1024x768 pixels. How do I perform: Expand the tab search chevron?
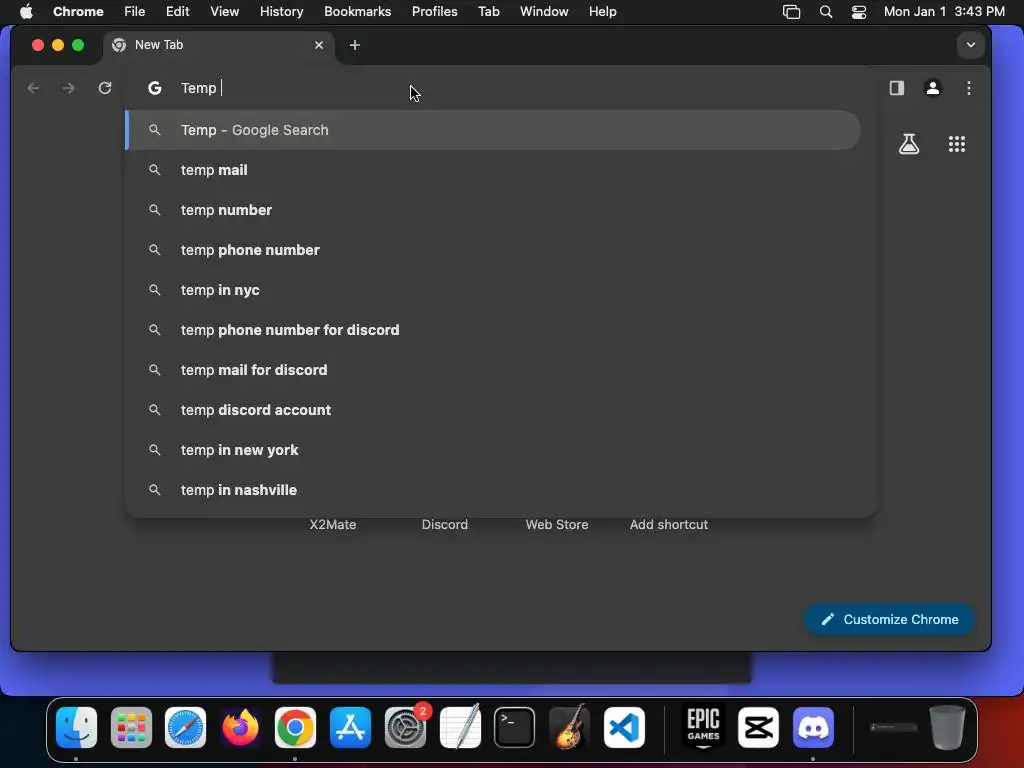coord(970,45)
